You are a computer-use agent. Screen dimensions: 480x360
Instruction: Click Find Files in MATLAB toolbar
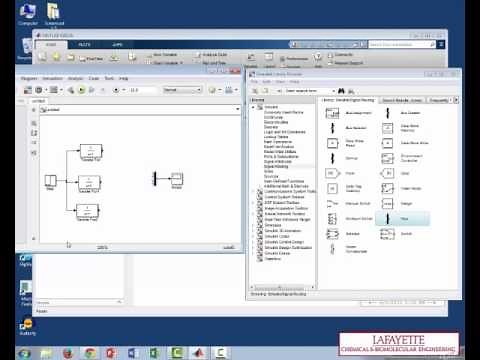tap(91, 59)
